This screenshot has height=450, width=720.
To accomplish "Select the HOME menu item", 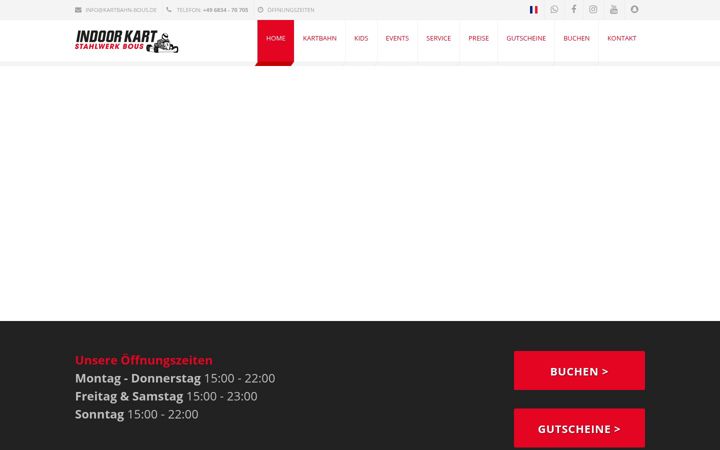I will coord(276,39).
